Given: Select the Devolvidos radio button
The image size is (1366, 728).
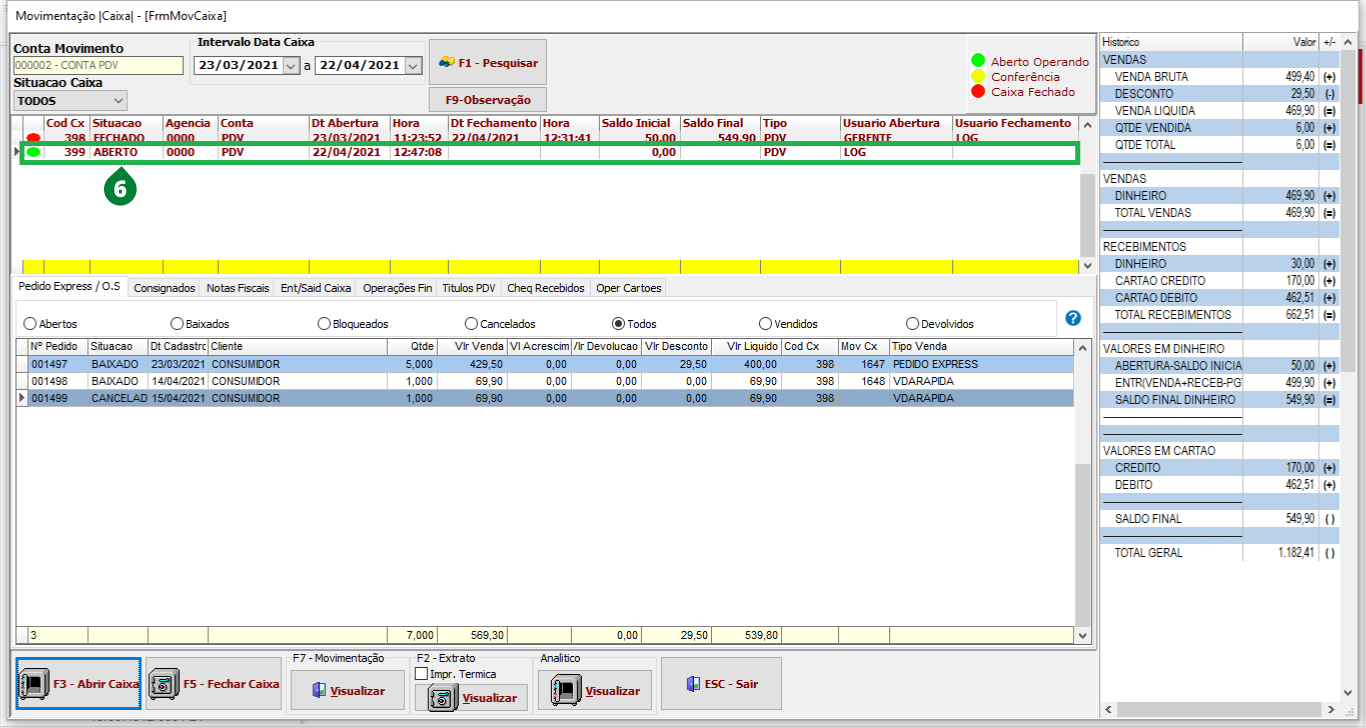Looking at the screenshot, I should click(x=913, y=324).
